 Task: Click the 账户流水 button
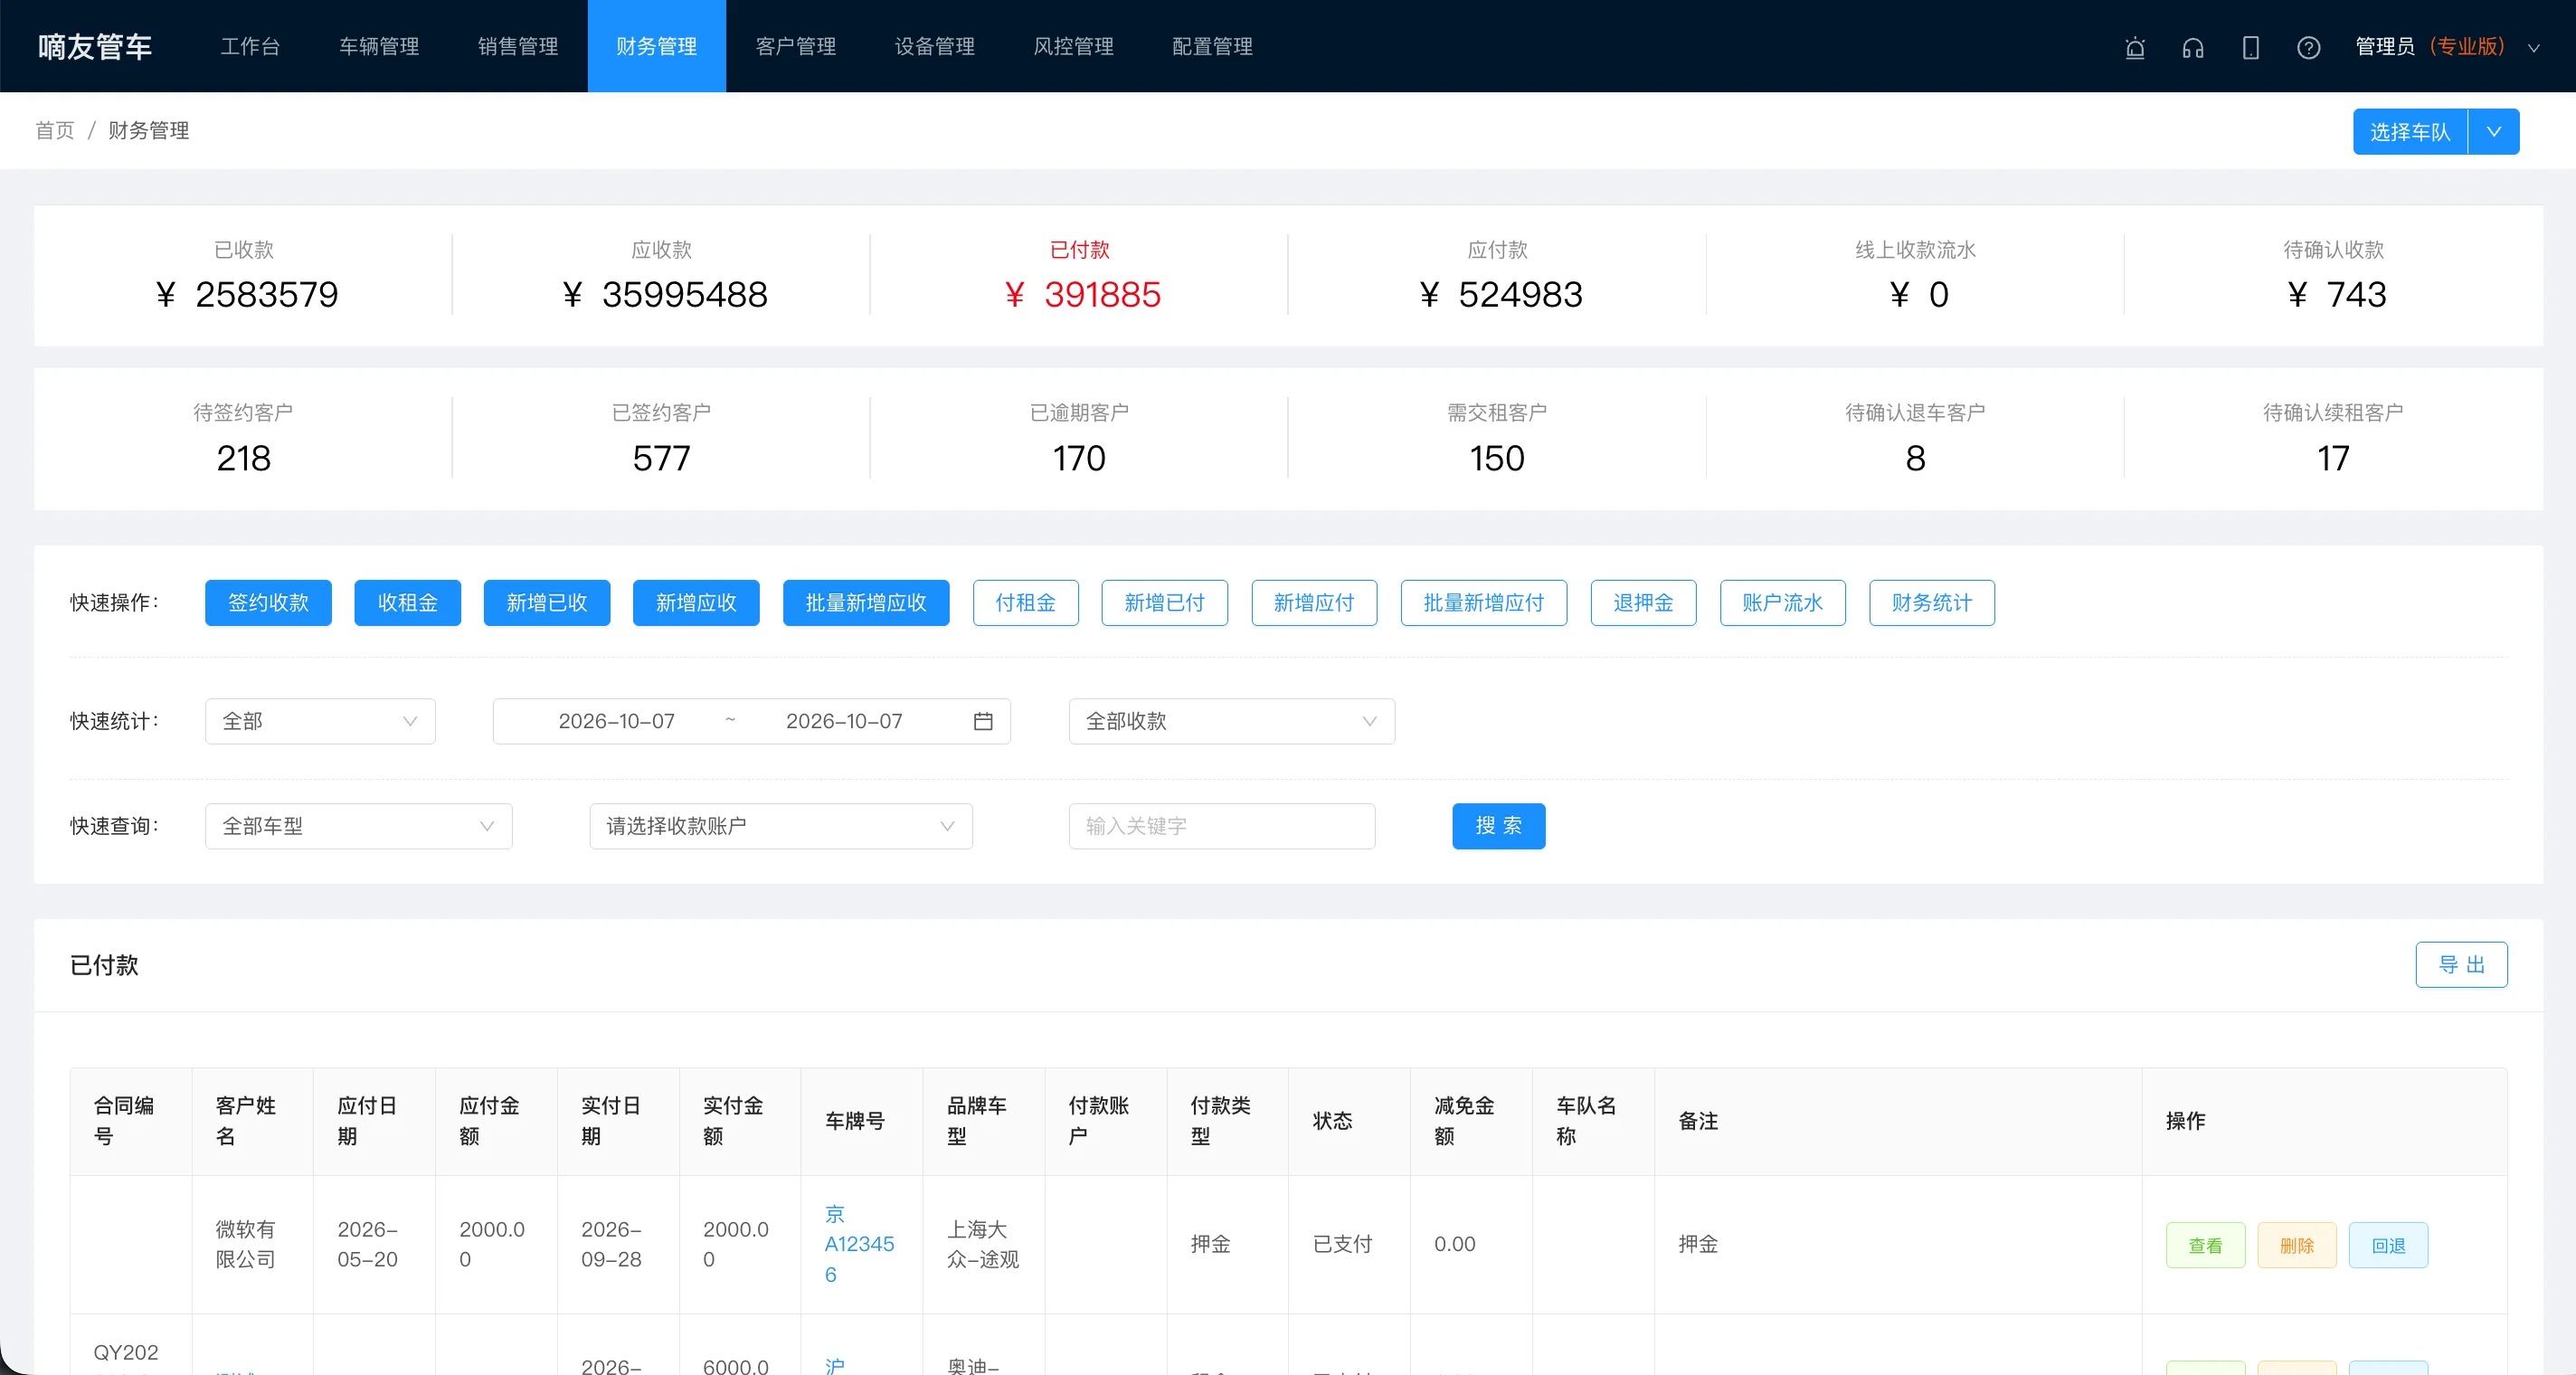1782,603
